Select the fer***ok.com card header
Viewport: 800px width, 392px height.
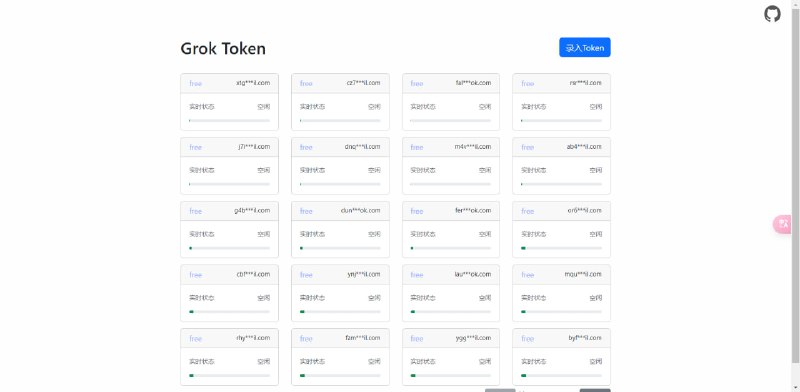(x=451, y=211)
